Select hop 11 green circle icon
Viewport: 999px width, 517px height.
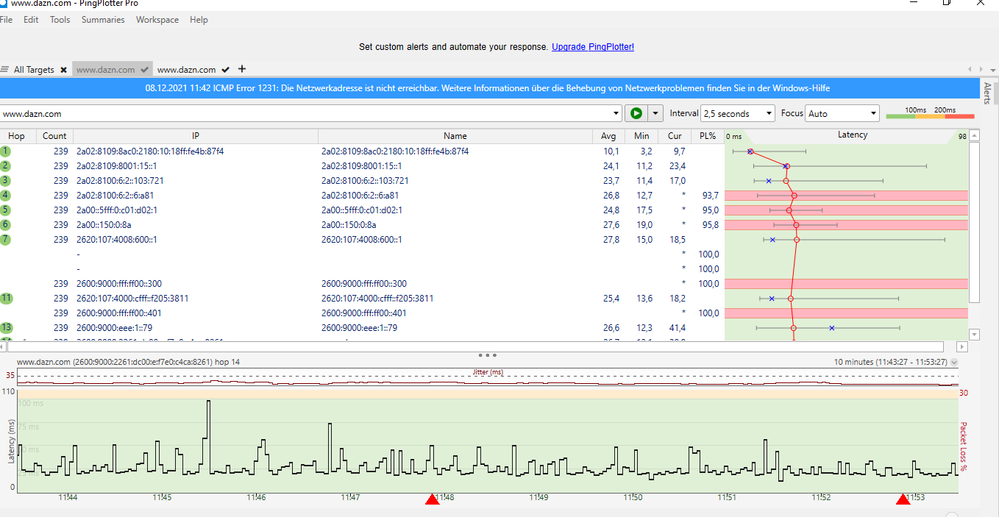[x=6, y=298]
